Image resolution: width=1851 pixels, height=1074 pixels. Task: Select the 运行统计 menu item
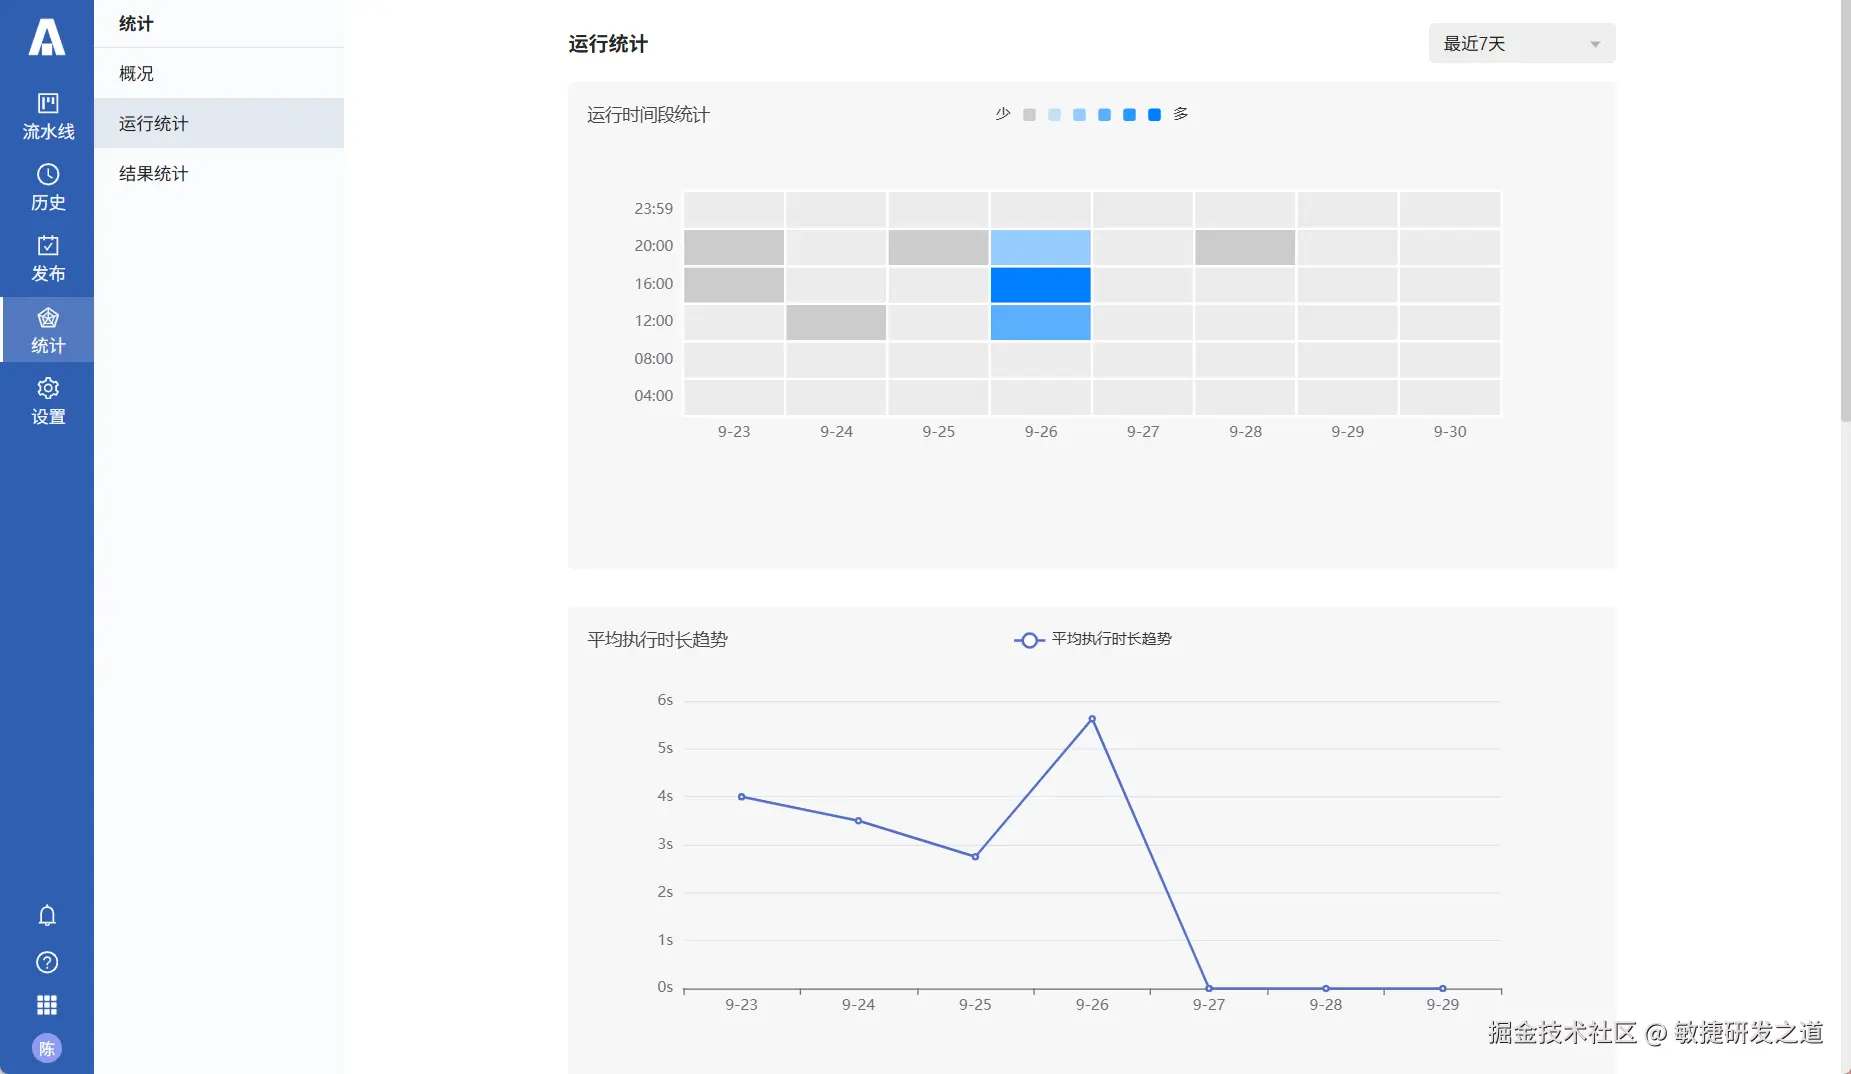[x=219, y=123]
